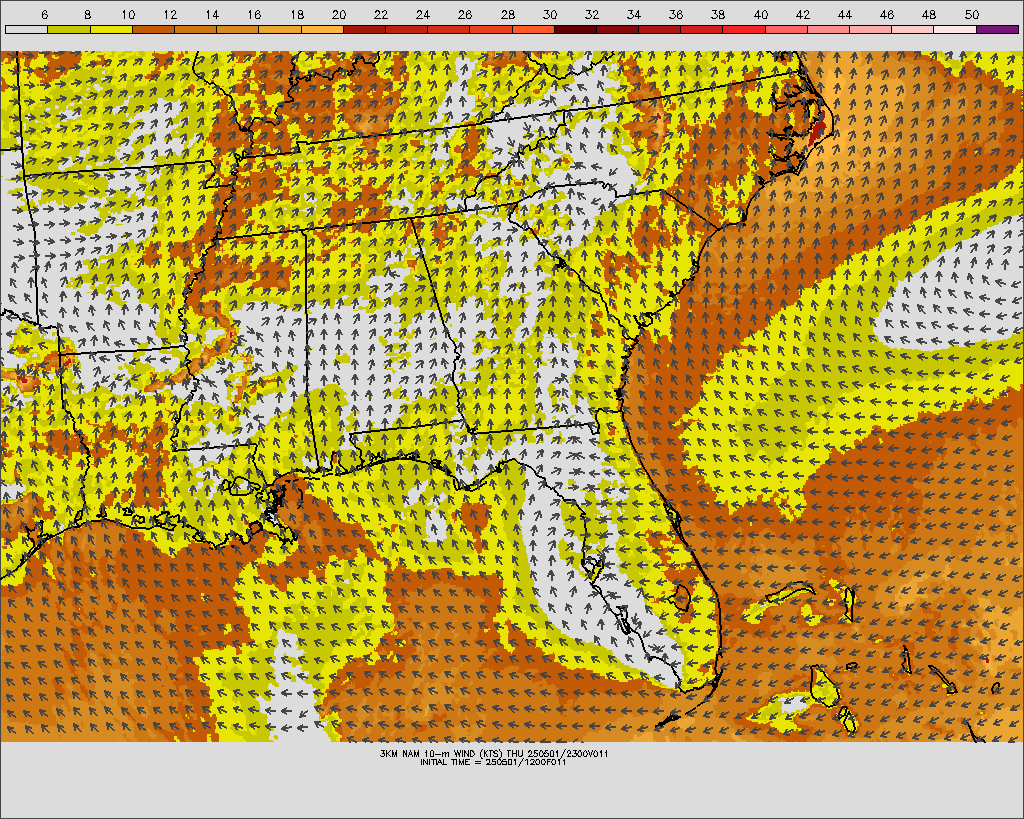The height and width of the screenshot is (819, 1024).
Task: Click the legend label "50"
Action: pos(972,14)
